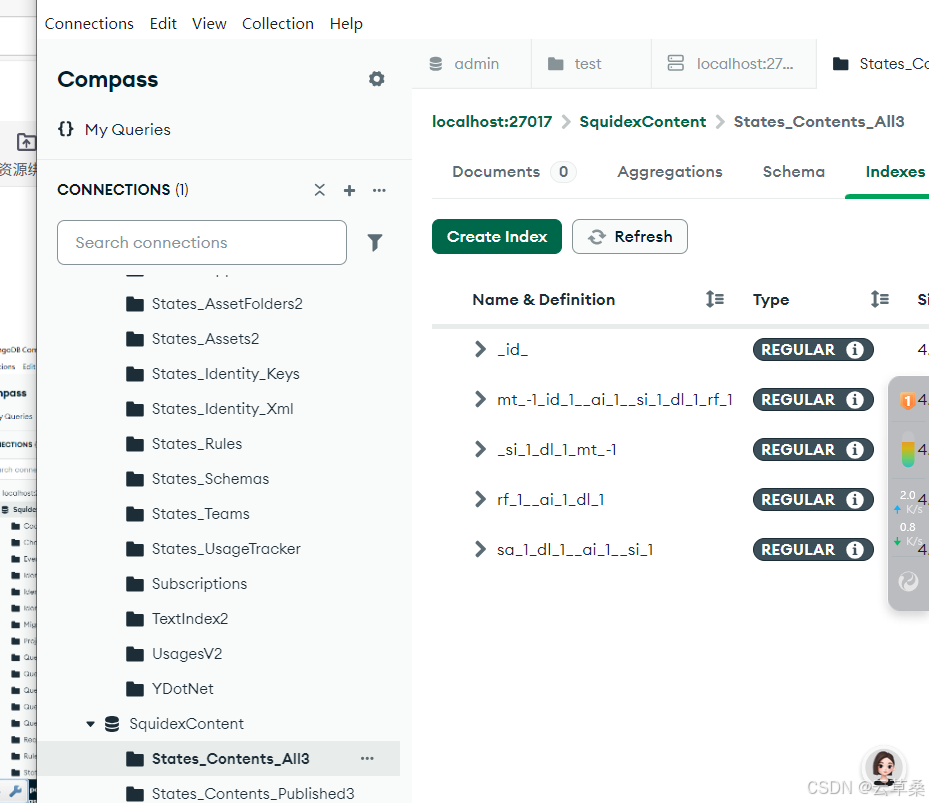Click the Search connections field
The image size is (929, 803).
[202, 242]
